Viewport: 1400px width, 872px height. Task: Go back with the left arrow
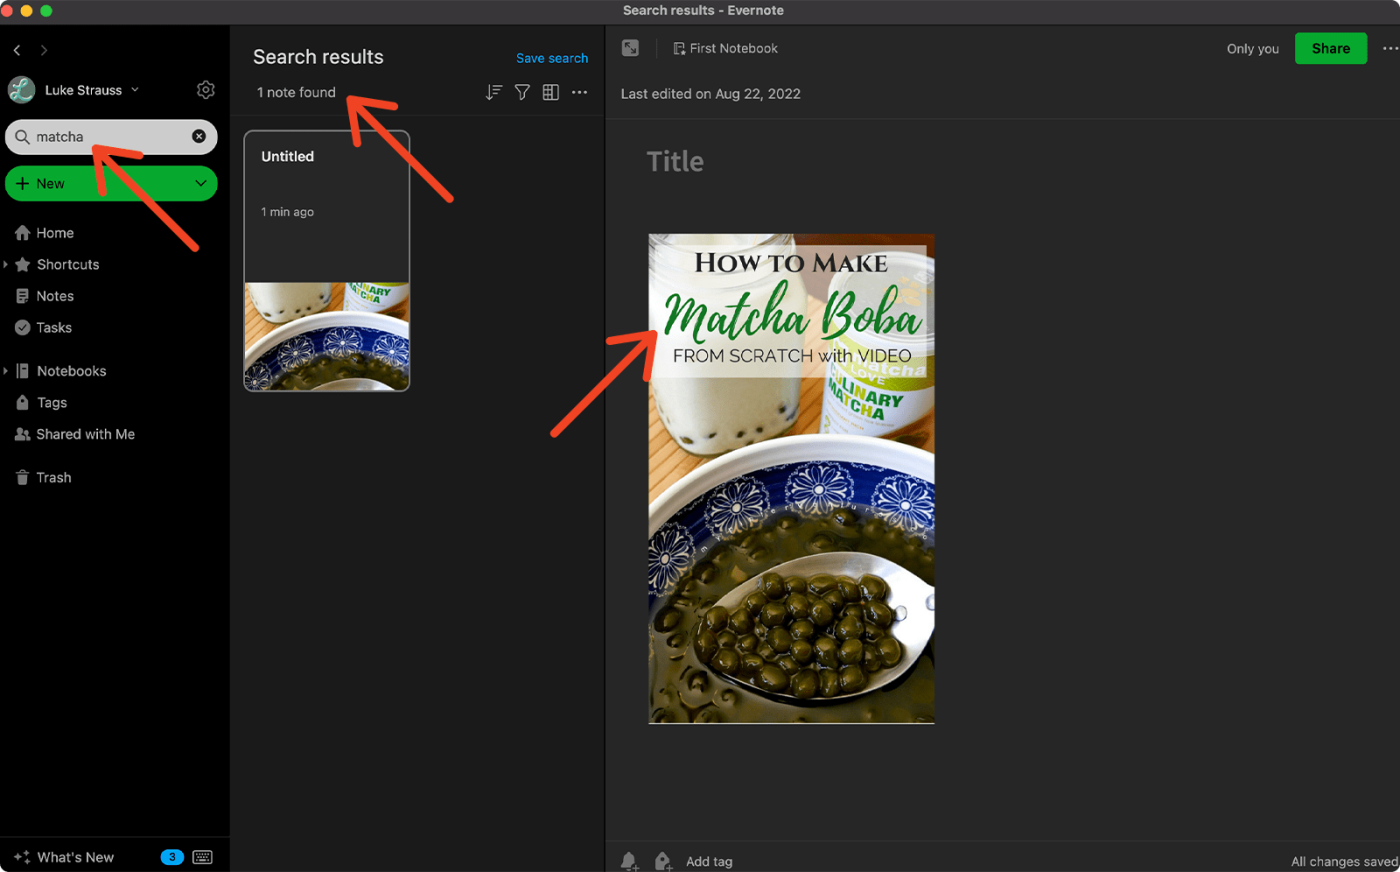tap(17, 50)
